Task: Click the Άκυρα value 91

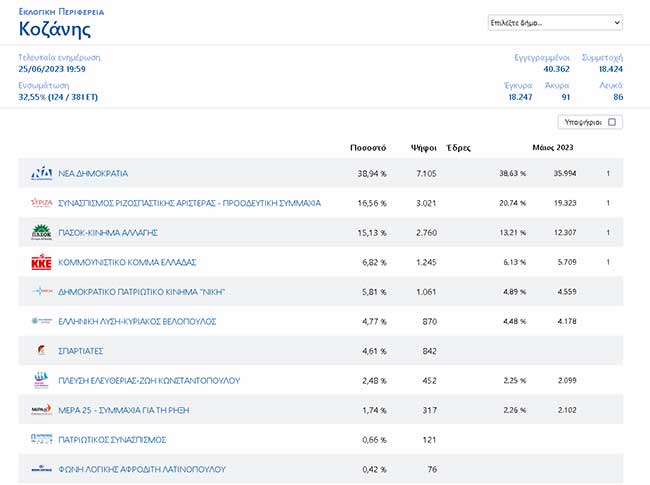Action: [566, 97]
